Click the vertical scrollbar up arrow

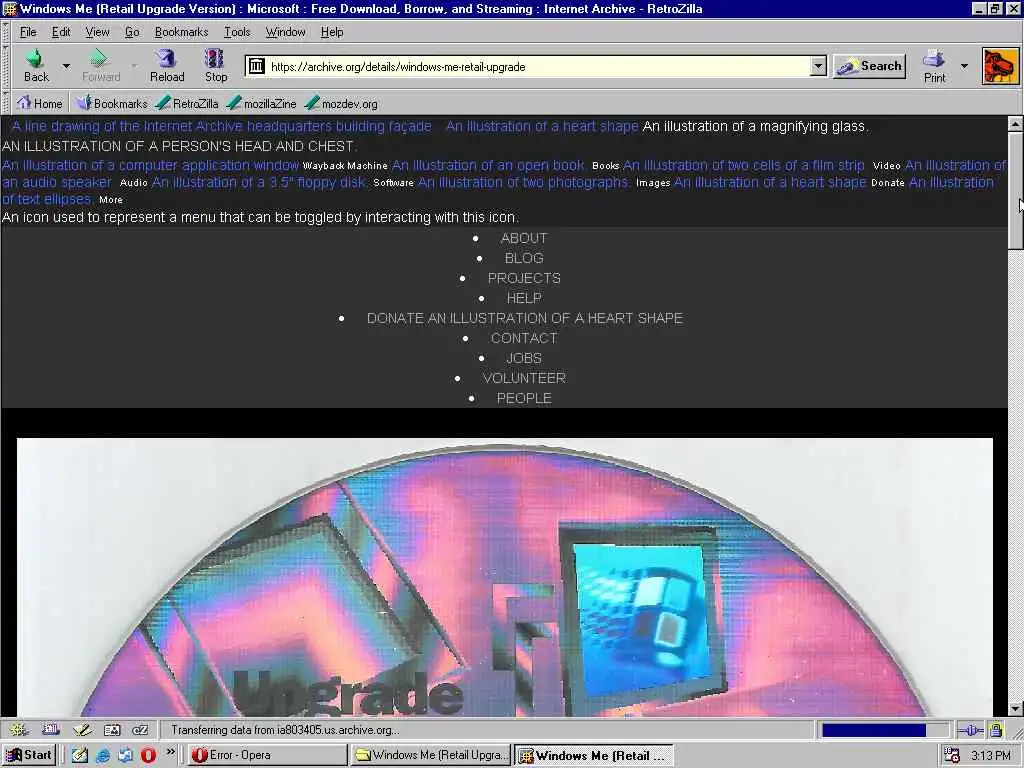[1015, 123]
